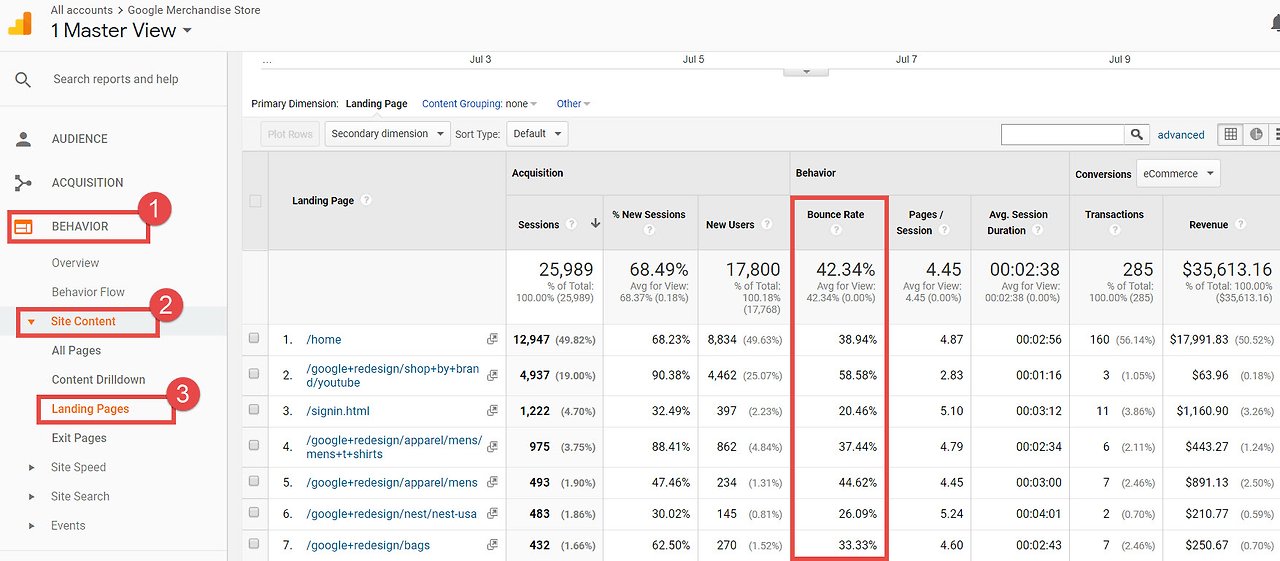Expand the Events section
1280x561 pixels.
point(31,525)
